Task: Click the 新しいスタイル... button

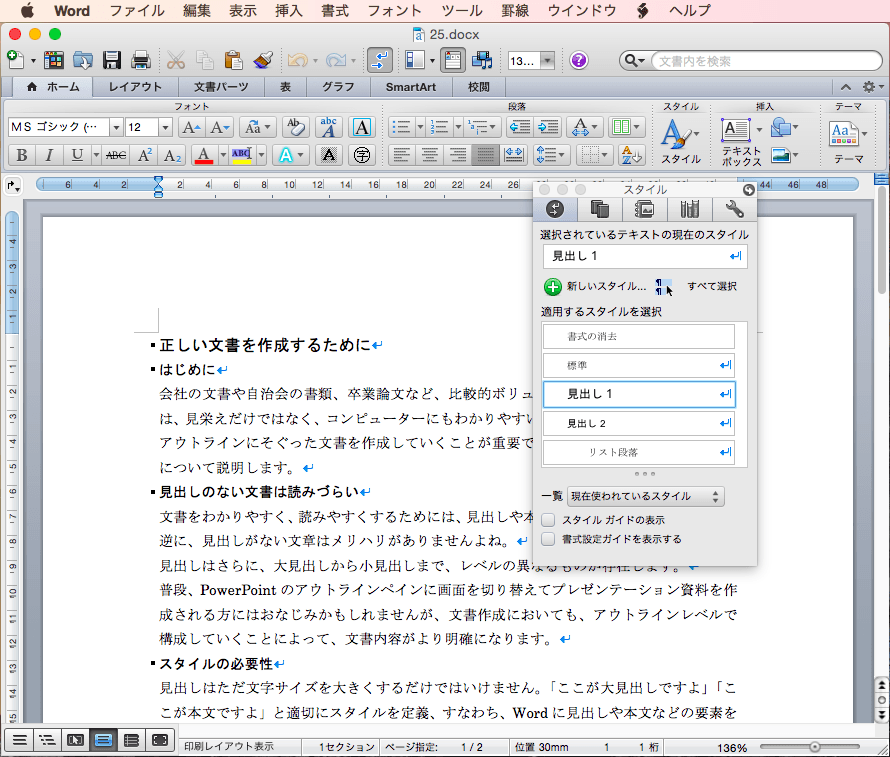Action: tap(596, 287)
